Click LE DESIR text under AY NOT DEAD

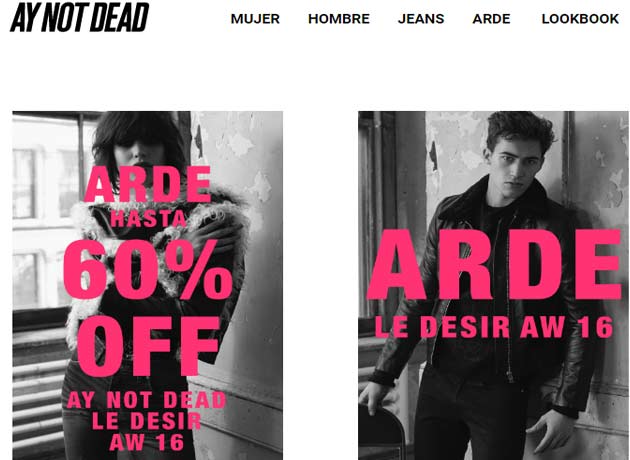[146, 421]
